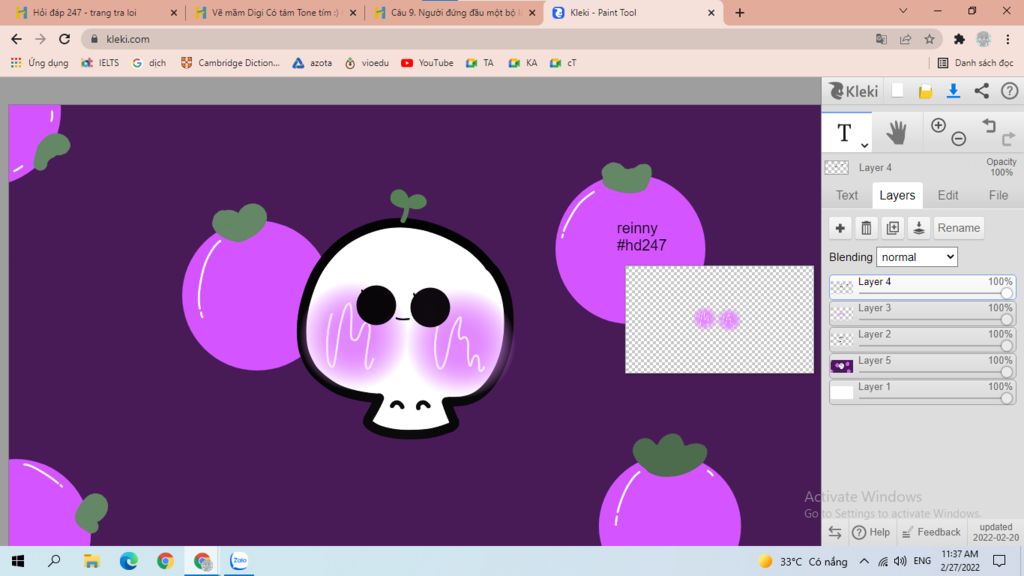Switch to the Text tab
Image resolution: width=1024 pixels, height=576 pixels.
click(847, 195)
